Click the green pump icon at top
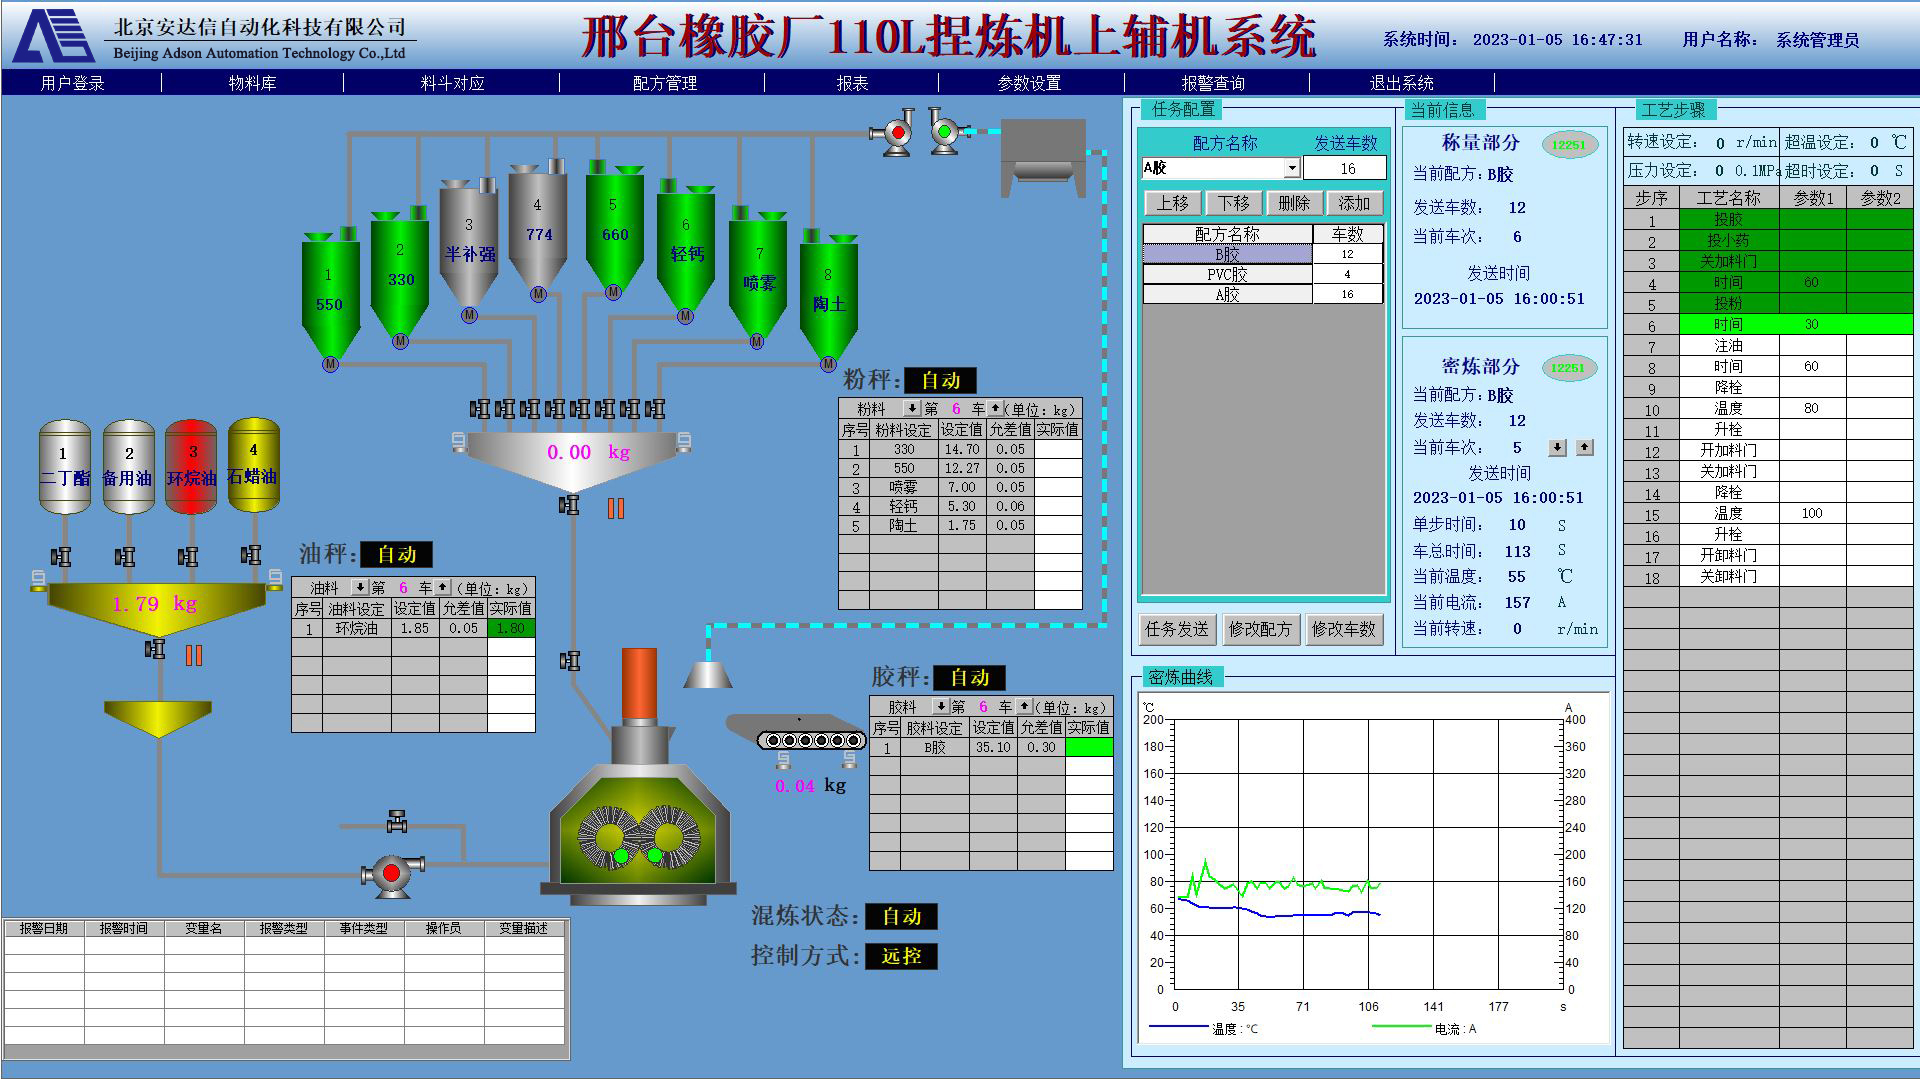The image size is (1920, 1079). (944, 132)
